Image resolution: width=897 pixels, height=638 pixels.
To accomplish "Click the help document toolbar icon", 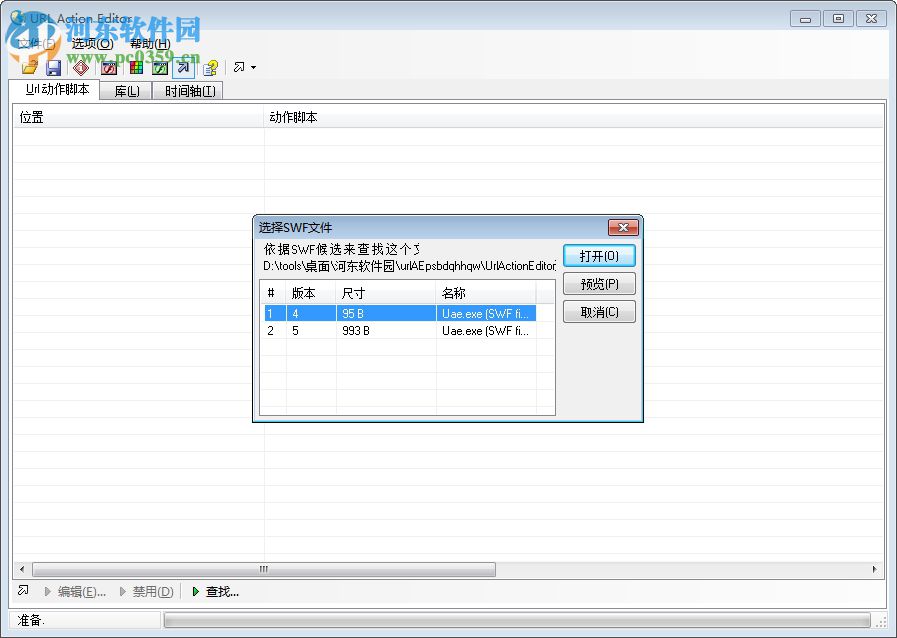I will [x=209, y=67].
